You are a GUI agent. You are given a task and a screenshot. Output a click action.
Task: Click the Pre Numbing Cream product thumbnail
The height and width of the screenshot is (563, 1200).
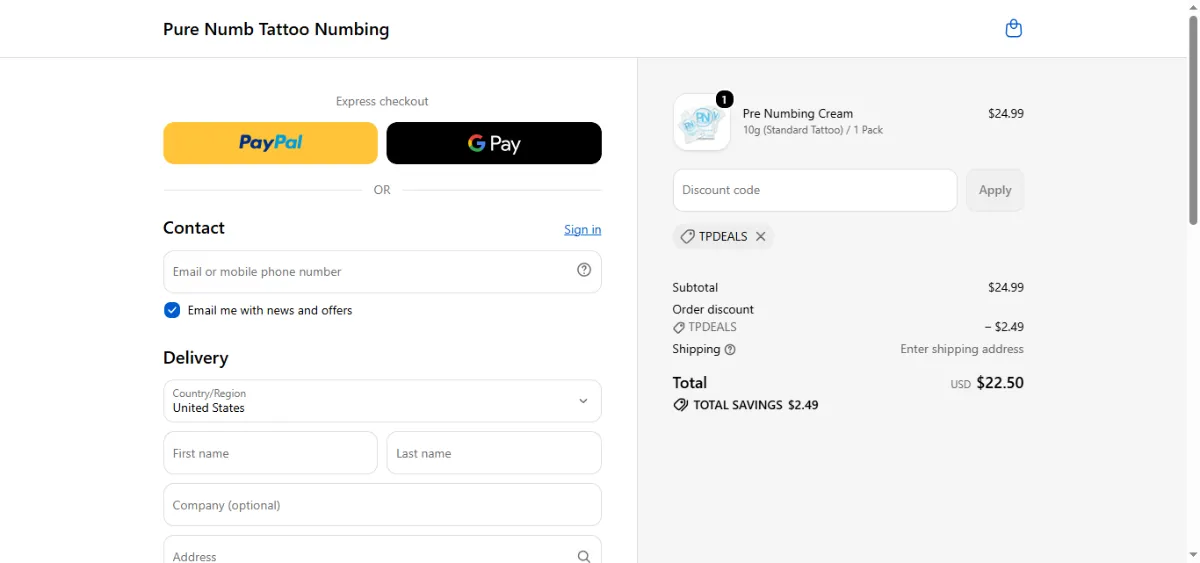702,122
